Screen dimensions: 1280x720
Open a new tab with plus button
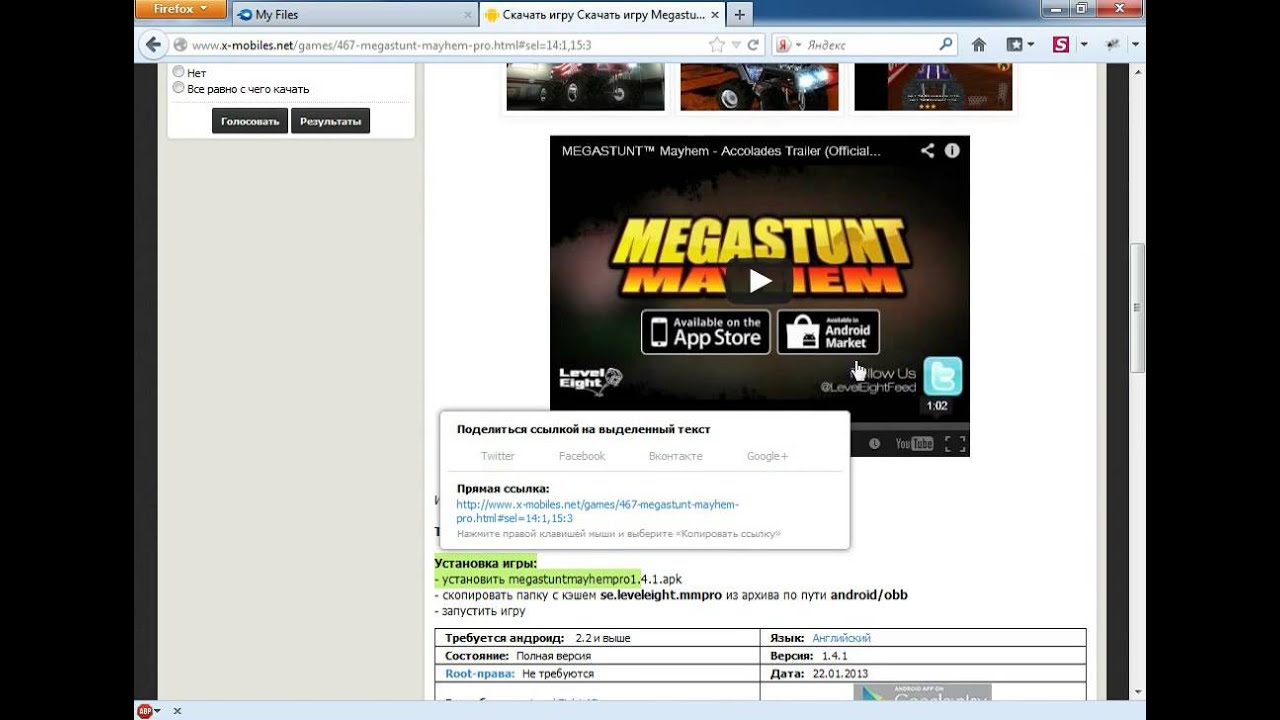point(739,15)
